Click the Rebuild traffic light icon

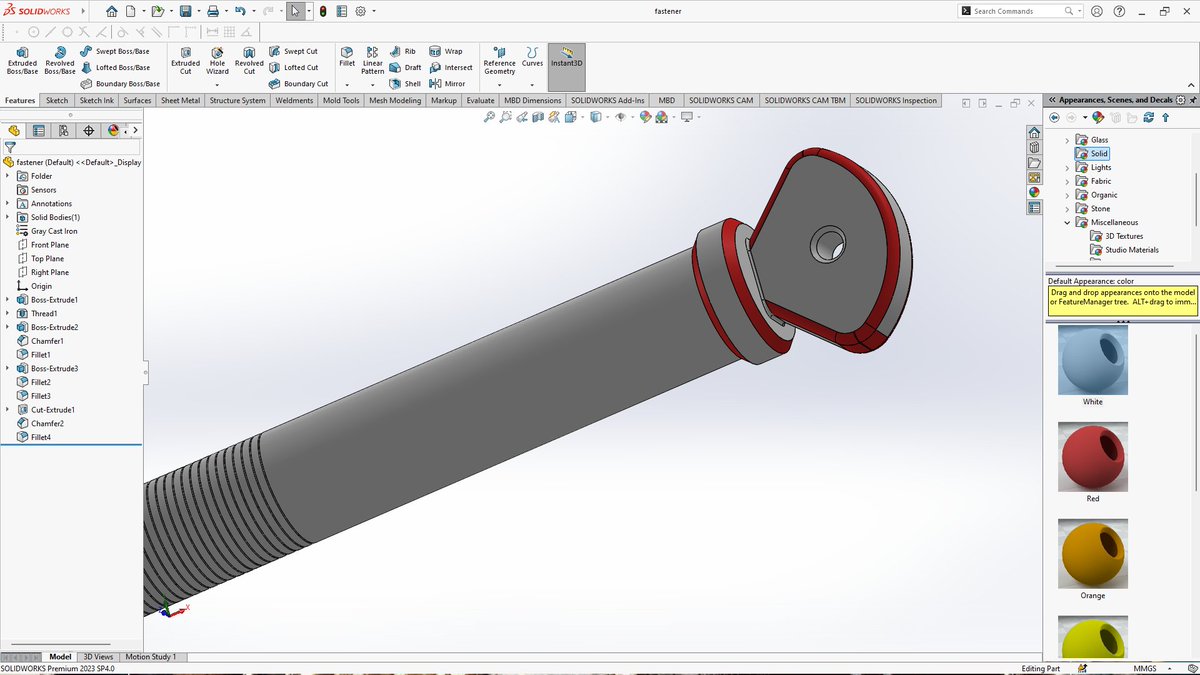(x=323, y=11)
